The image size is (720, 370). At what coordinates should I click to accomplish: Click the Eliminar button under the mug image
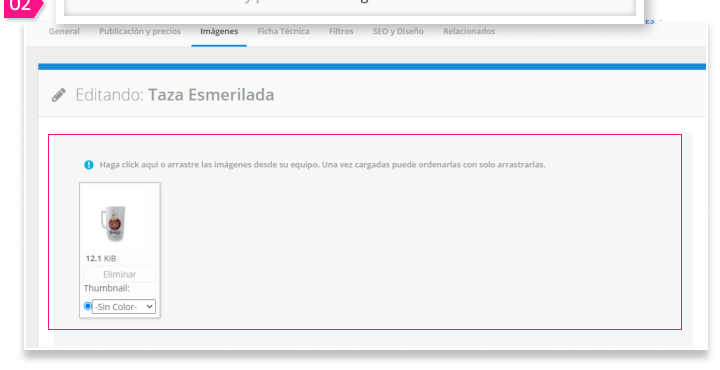(119, 274)
